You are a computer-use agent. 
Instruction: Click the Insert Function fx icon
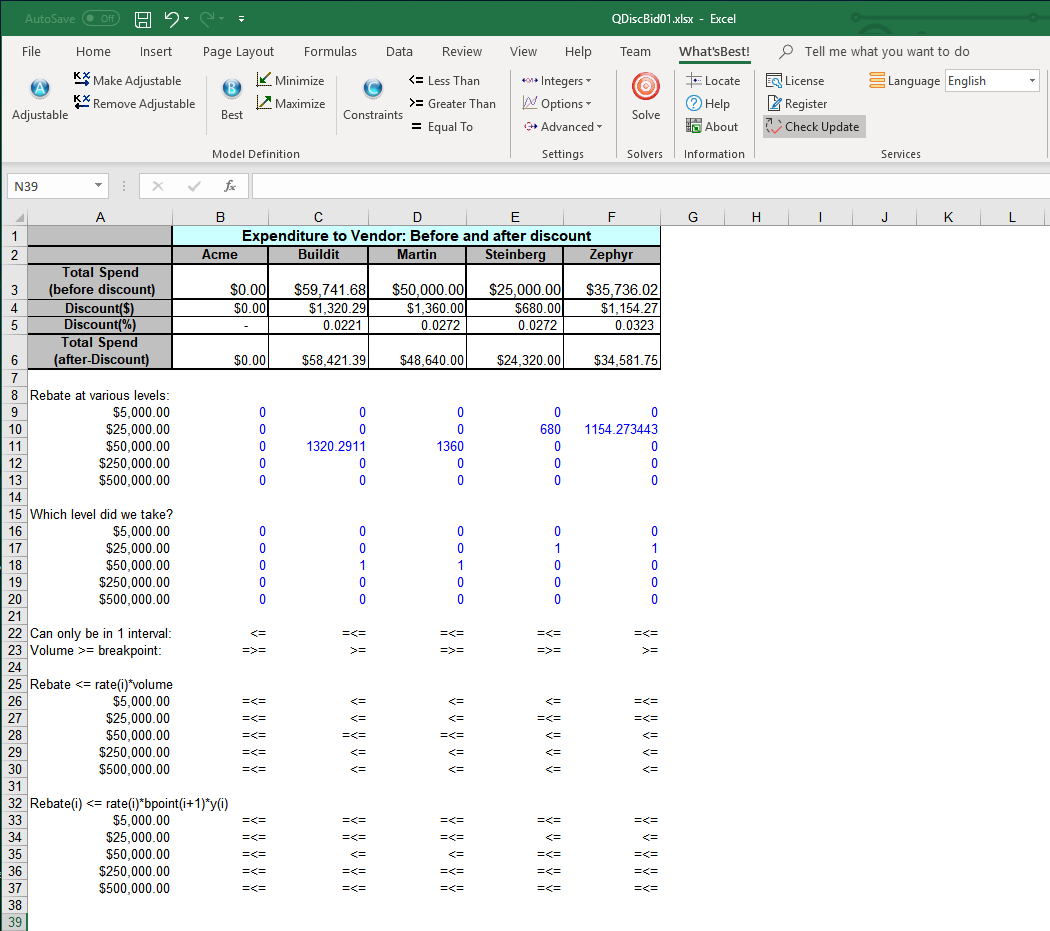point(230,186)
